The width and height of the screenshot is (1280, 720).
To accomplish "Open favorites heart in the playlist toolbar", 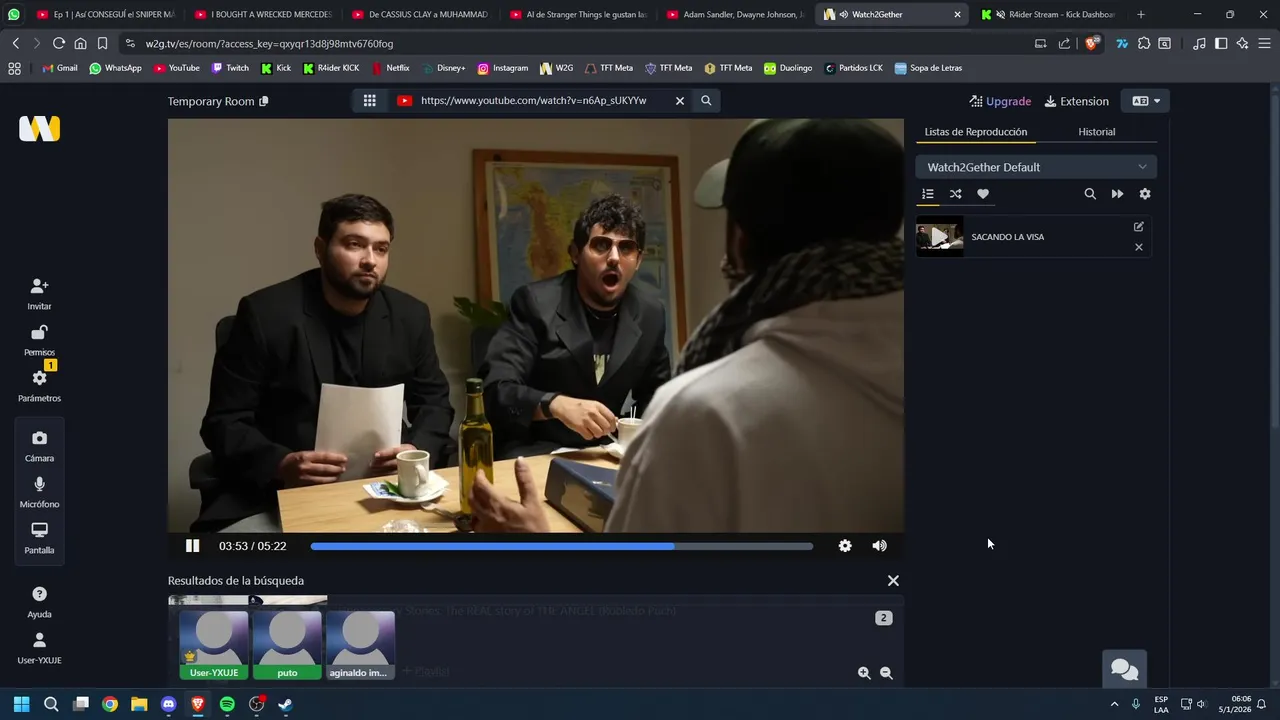I will click(x=983, y=194).
